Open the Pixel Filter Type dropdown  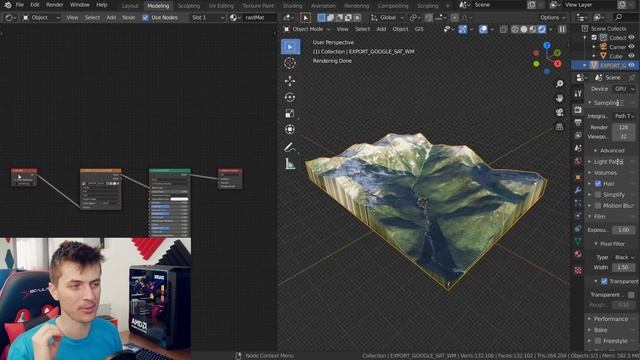[x=624, y=257]
